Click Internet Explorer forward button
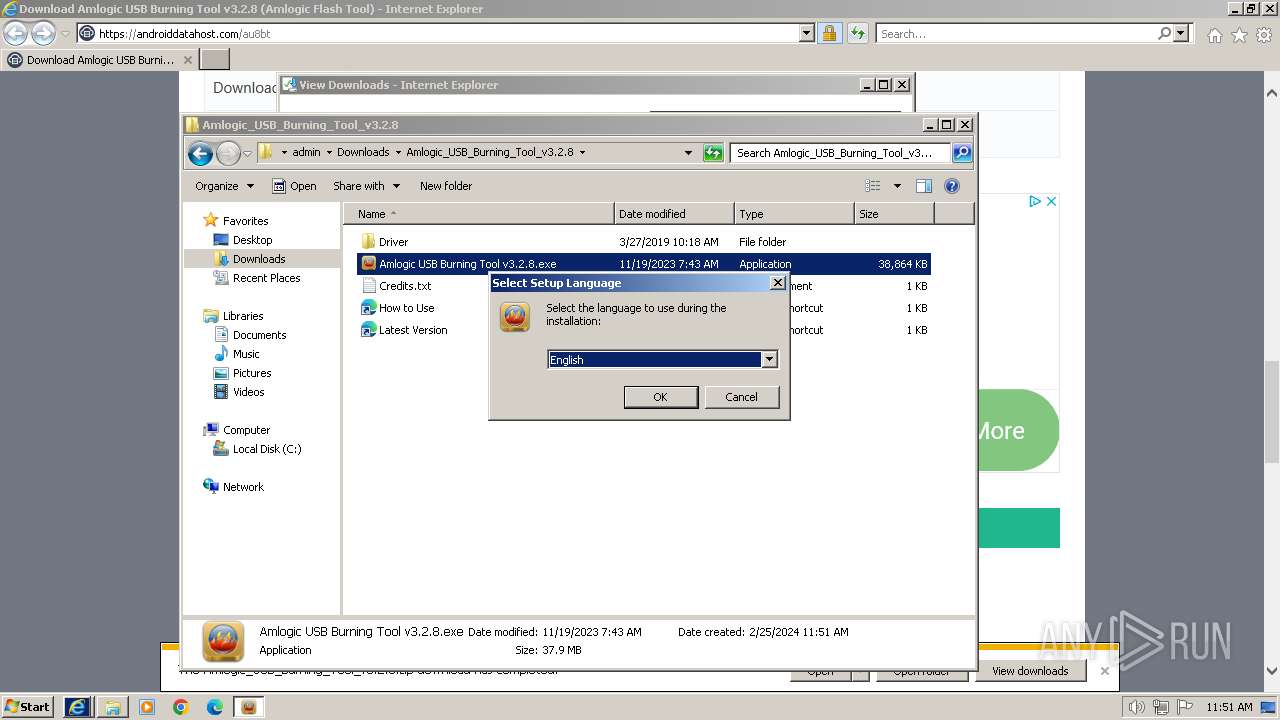Viewport: 1280px width, 720px height. 43,33
